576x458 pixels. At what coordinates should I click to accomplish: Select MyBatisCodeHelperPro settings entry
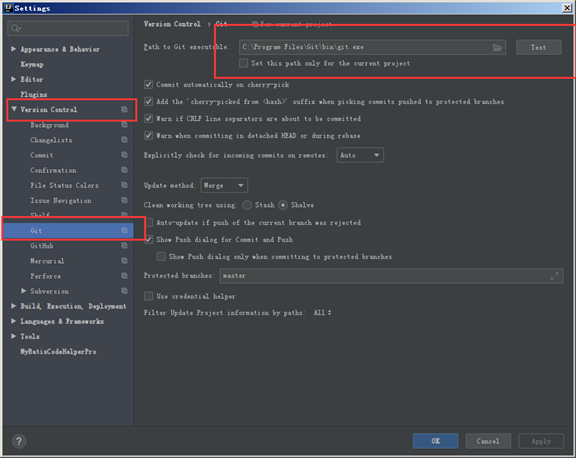58,351
